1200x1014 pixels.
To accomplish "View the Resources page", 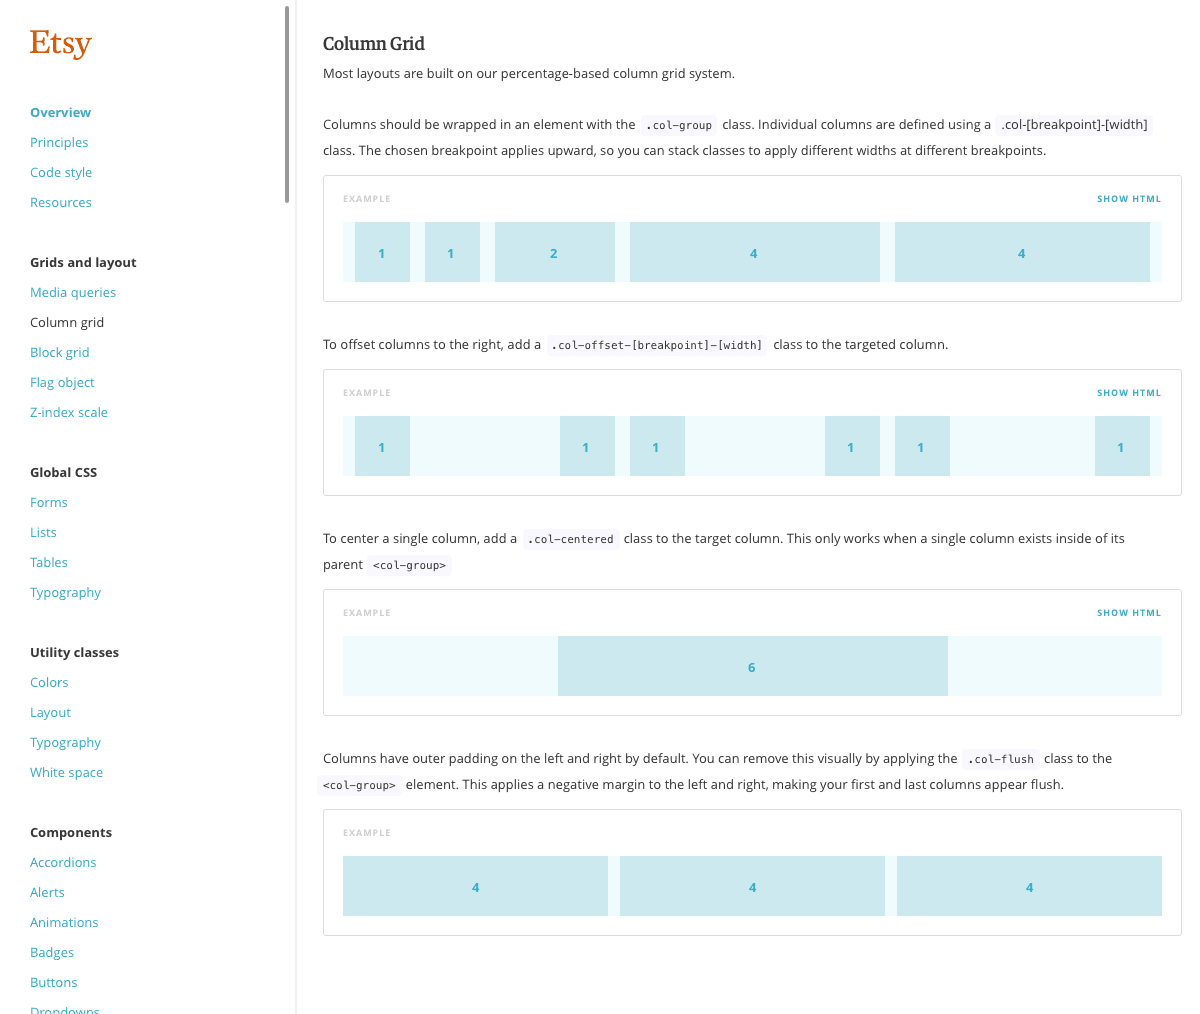I will [x=61, y=202].
